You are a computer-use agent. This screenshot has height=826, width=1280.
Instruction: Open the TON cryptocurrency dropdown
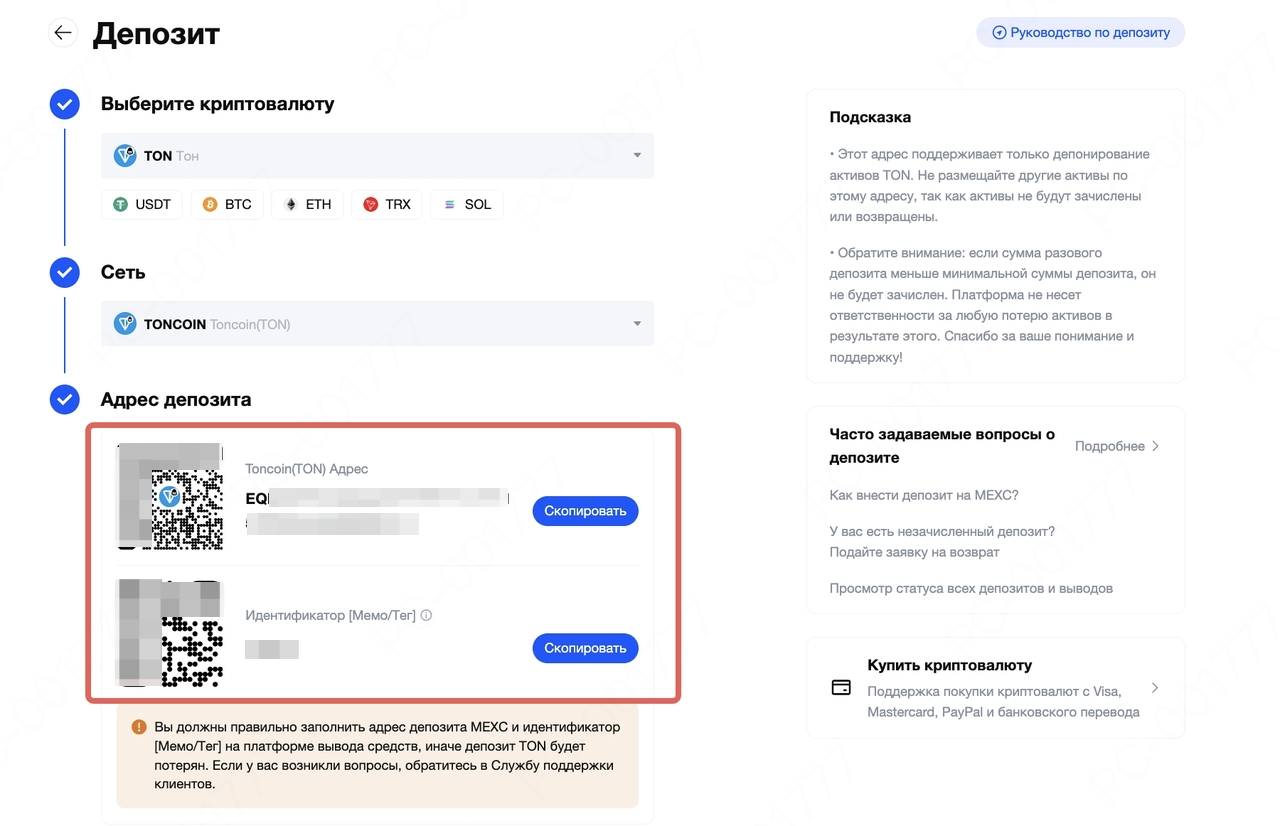point(377,156)
